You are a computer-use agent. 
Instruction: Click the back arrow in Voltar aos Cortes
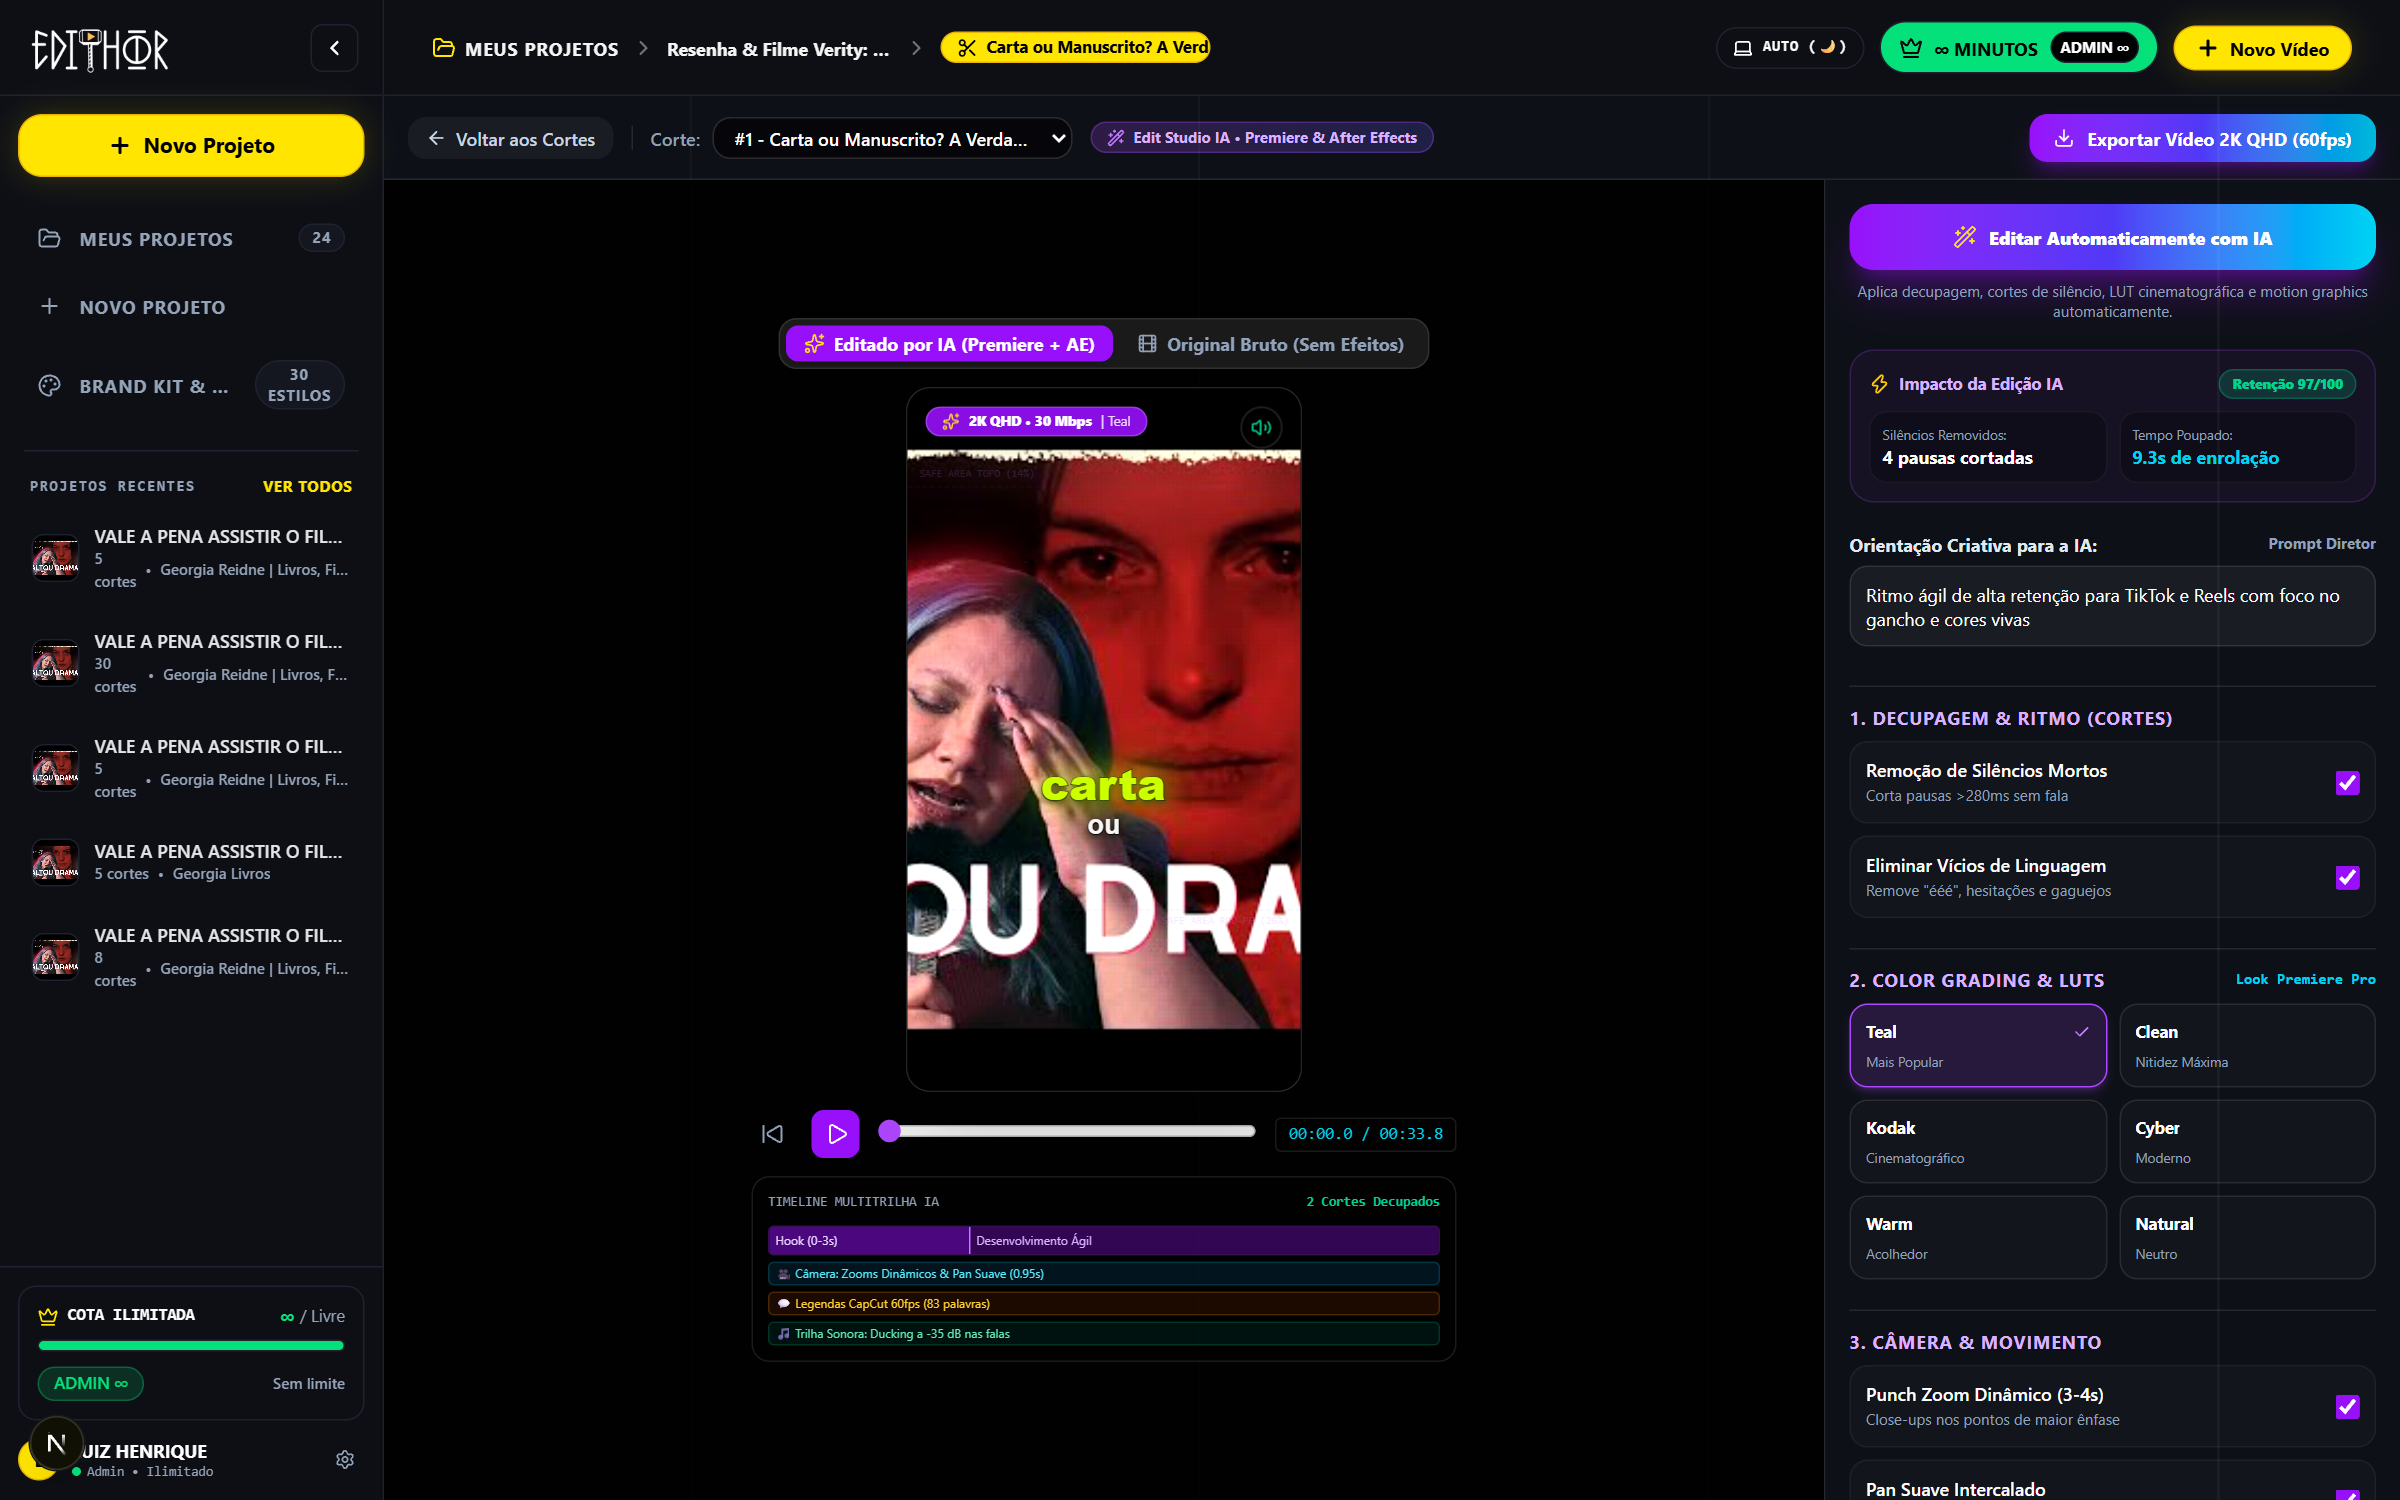436,139
